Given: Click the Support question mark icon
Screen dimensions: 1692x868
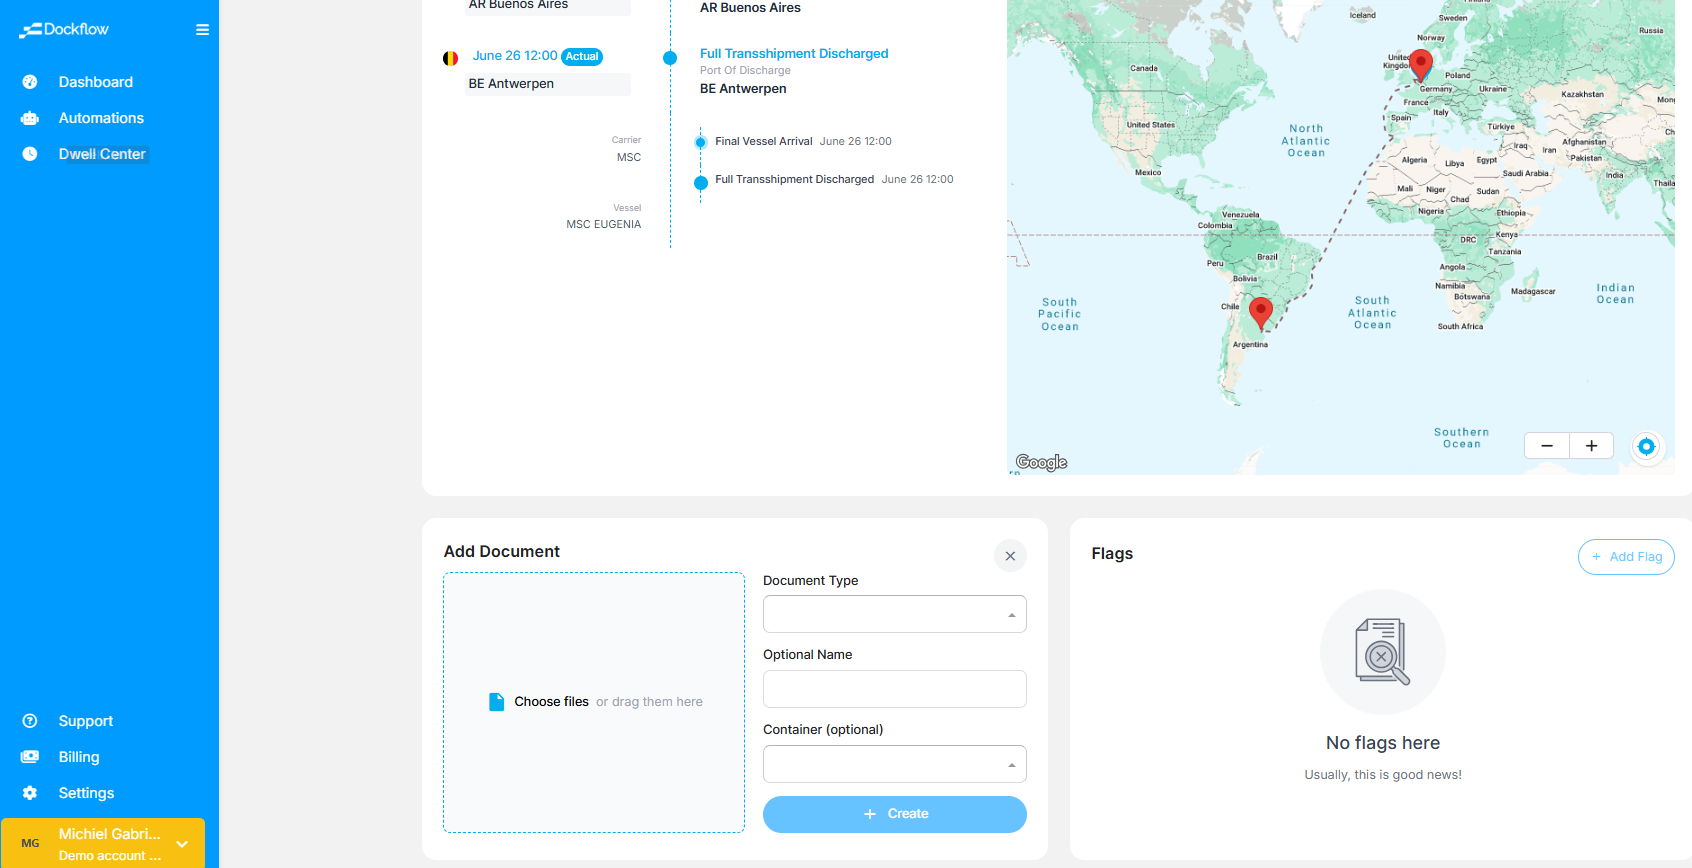Looking at the screenshot, I should [x=30, y=721].
